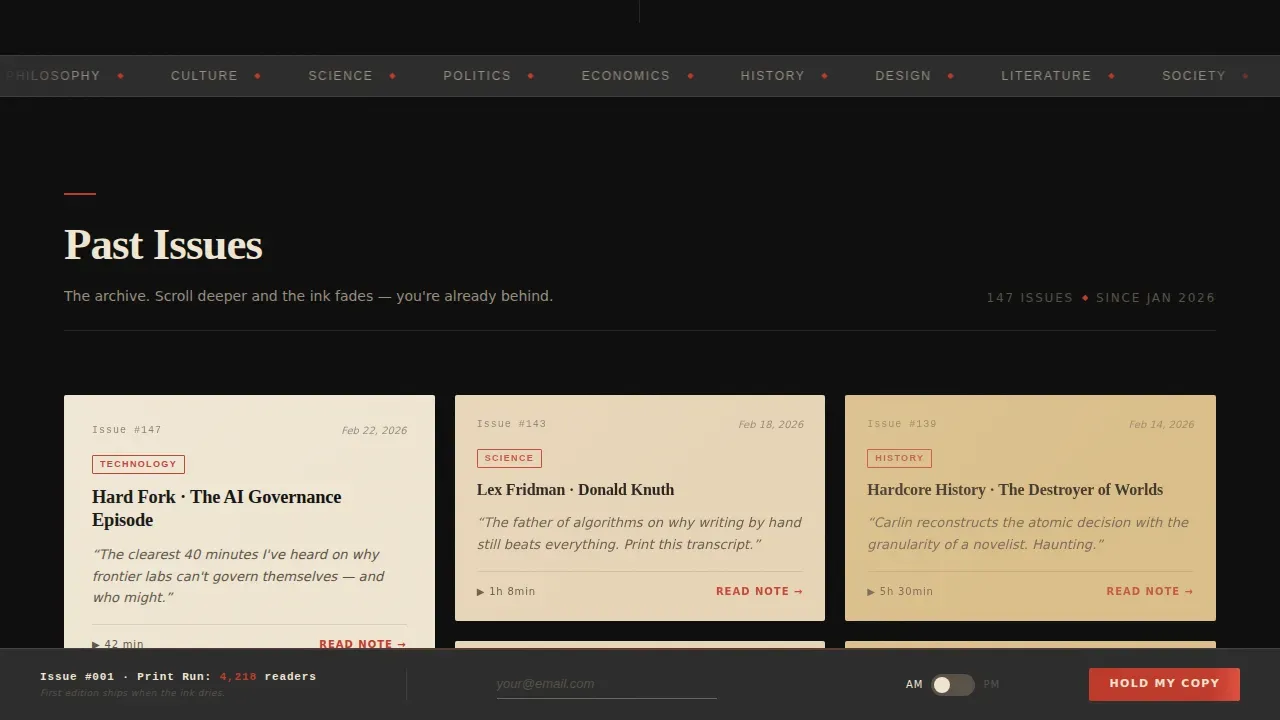Click 'First edition ships when the ink dries'
The image size is (1280, 720).
133,693
